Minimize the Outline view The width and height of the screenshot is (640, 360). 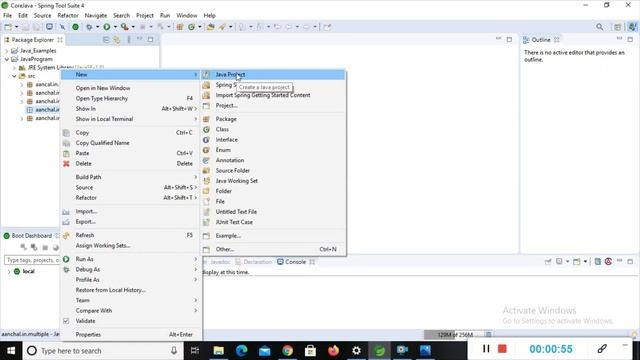tap(619, 39)
